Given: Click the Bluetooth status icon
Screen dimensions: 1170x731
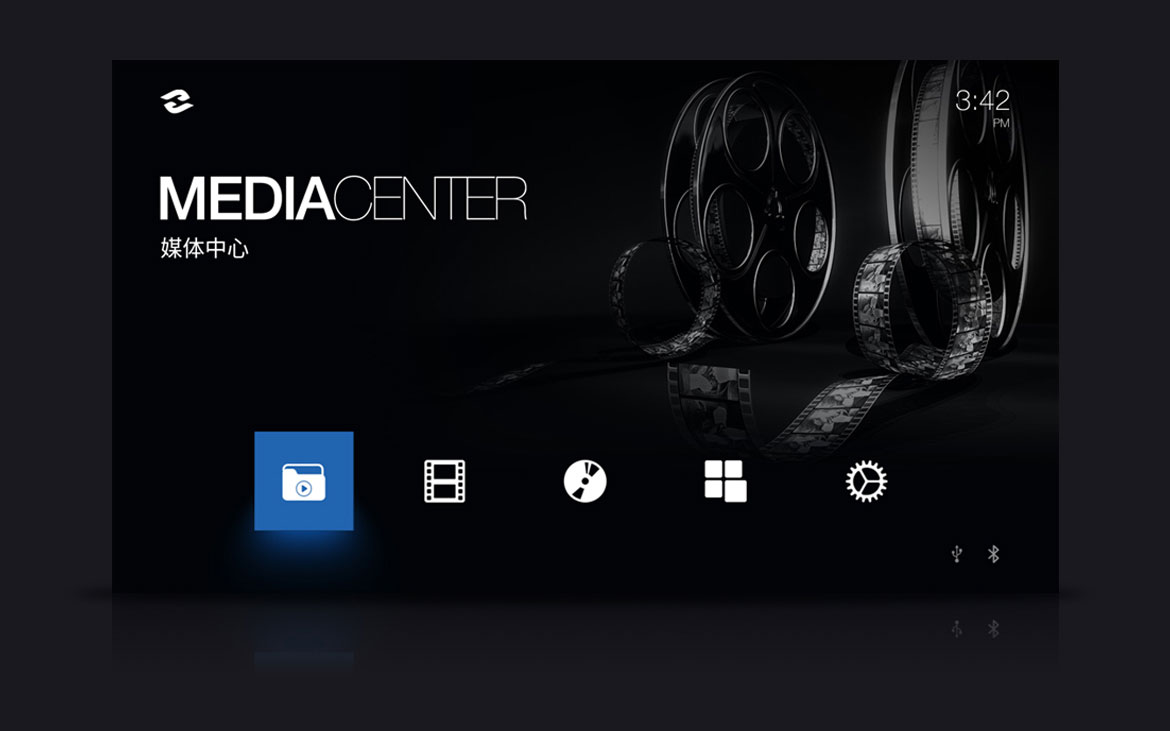Looking at the screenshot, I should click(993, 554).
